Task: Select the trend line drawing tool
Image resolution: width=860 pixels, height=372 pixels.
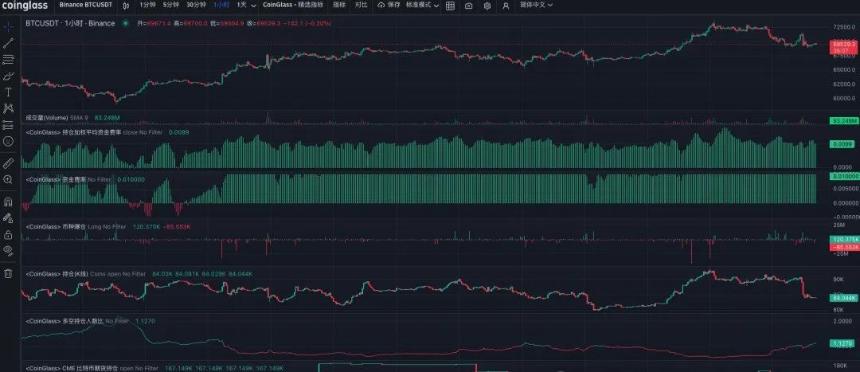Action: 8,43
